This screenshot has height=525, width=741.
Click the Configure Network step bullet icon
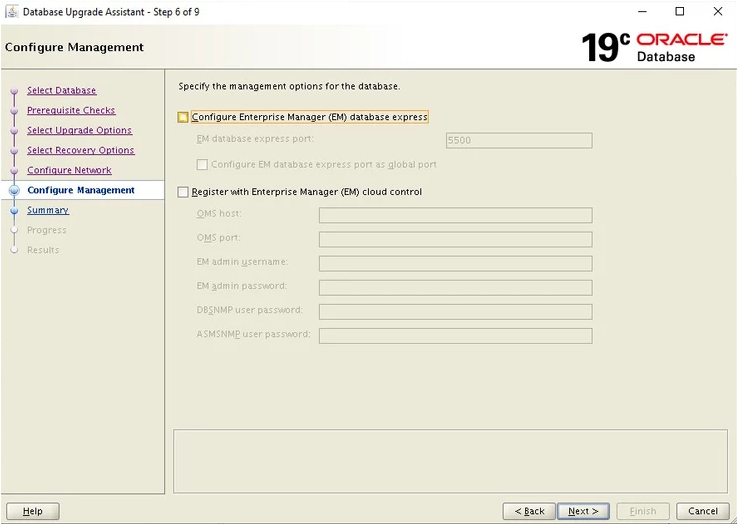[14, 171]
